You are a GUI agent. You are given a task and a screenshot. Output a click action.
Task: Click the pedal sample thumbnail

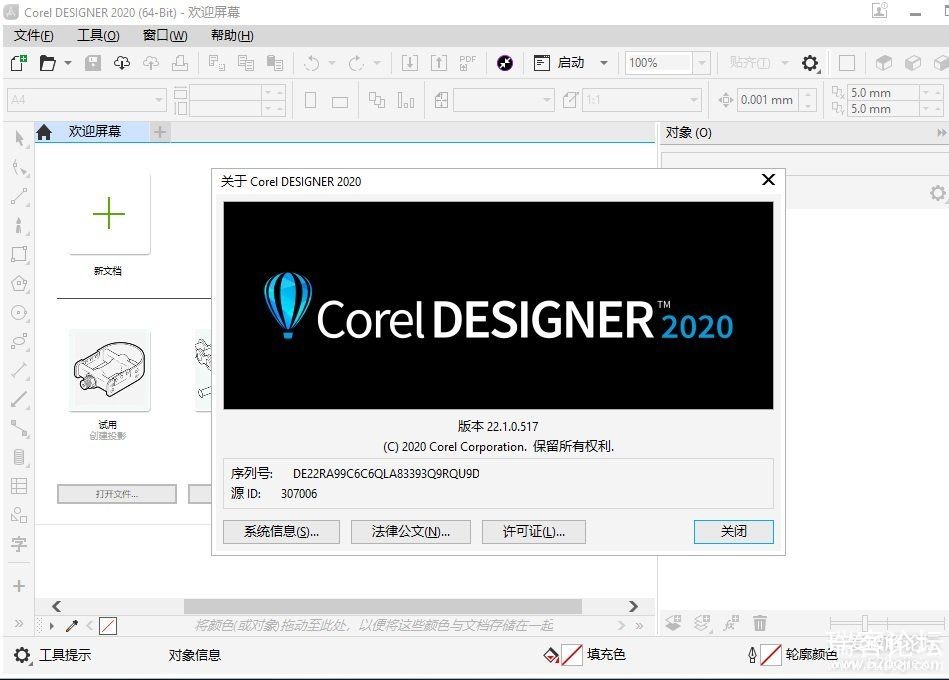(109, 370)
